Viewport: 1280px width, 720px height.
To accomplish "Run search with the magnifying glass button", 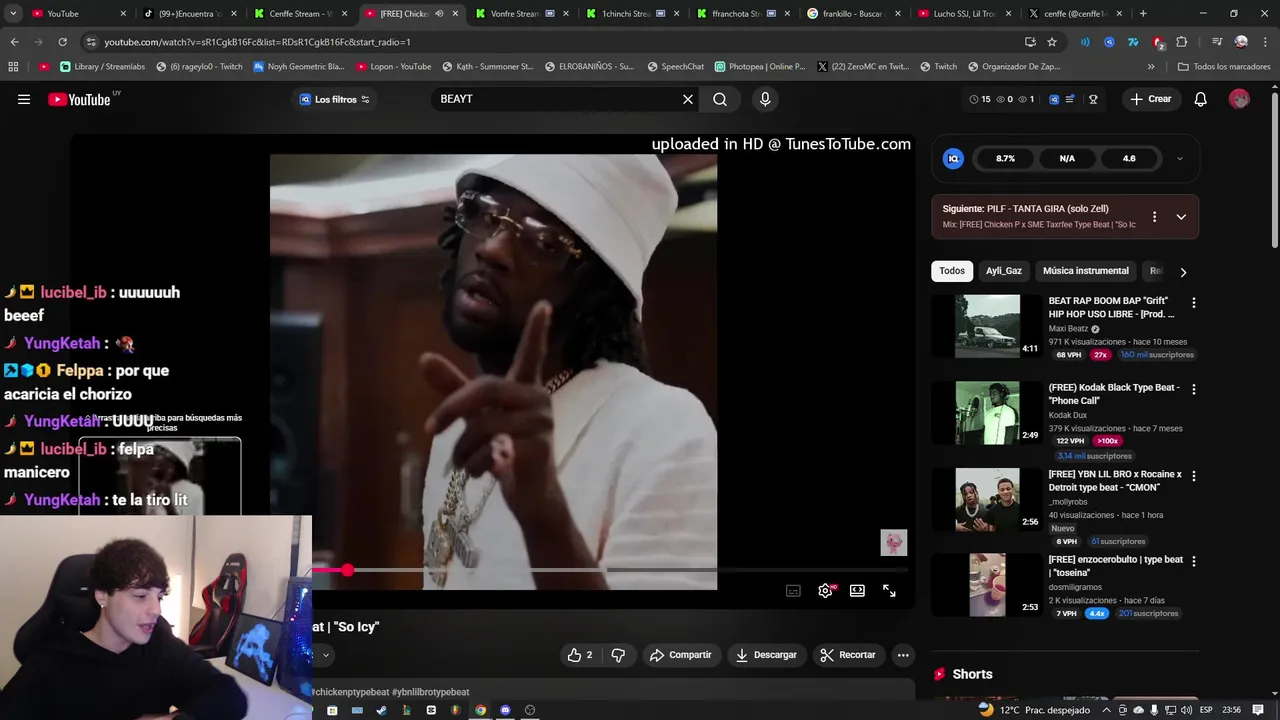I will [720, 99].
